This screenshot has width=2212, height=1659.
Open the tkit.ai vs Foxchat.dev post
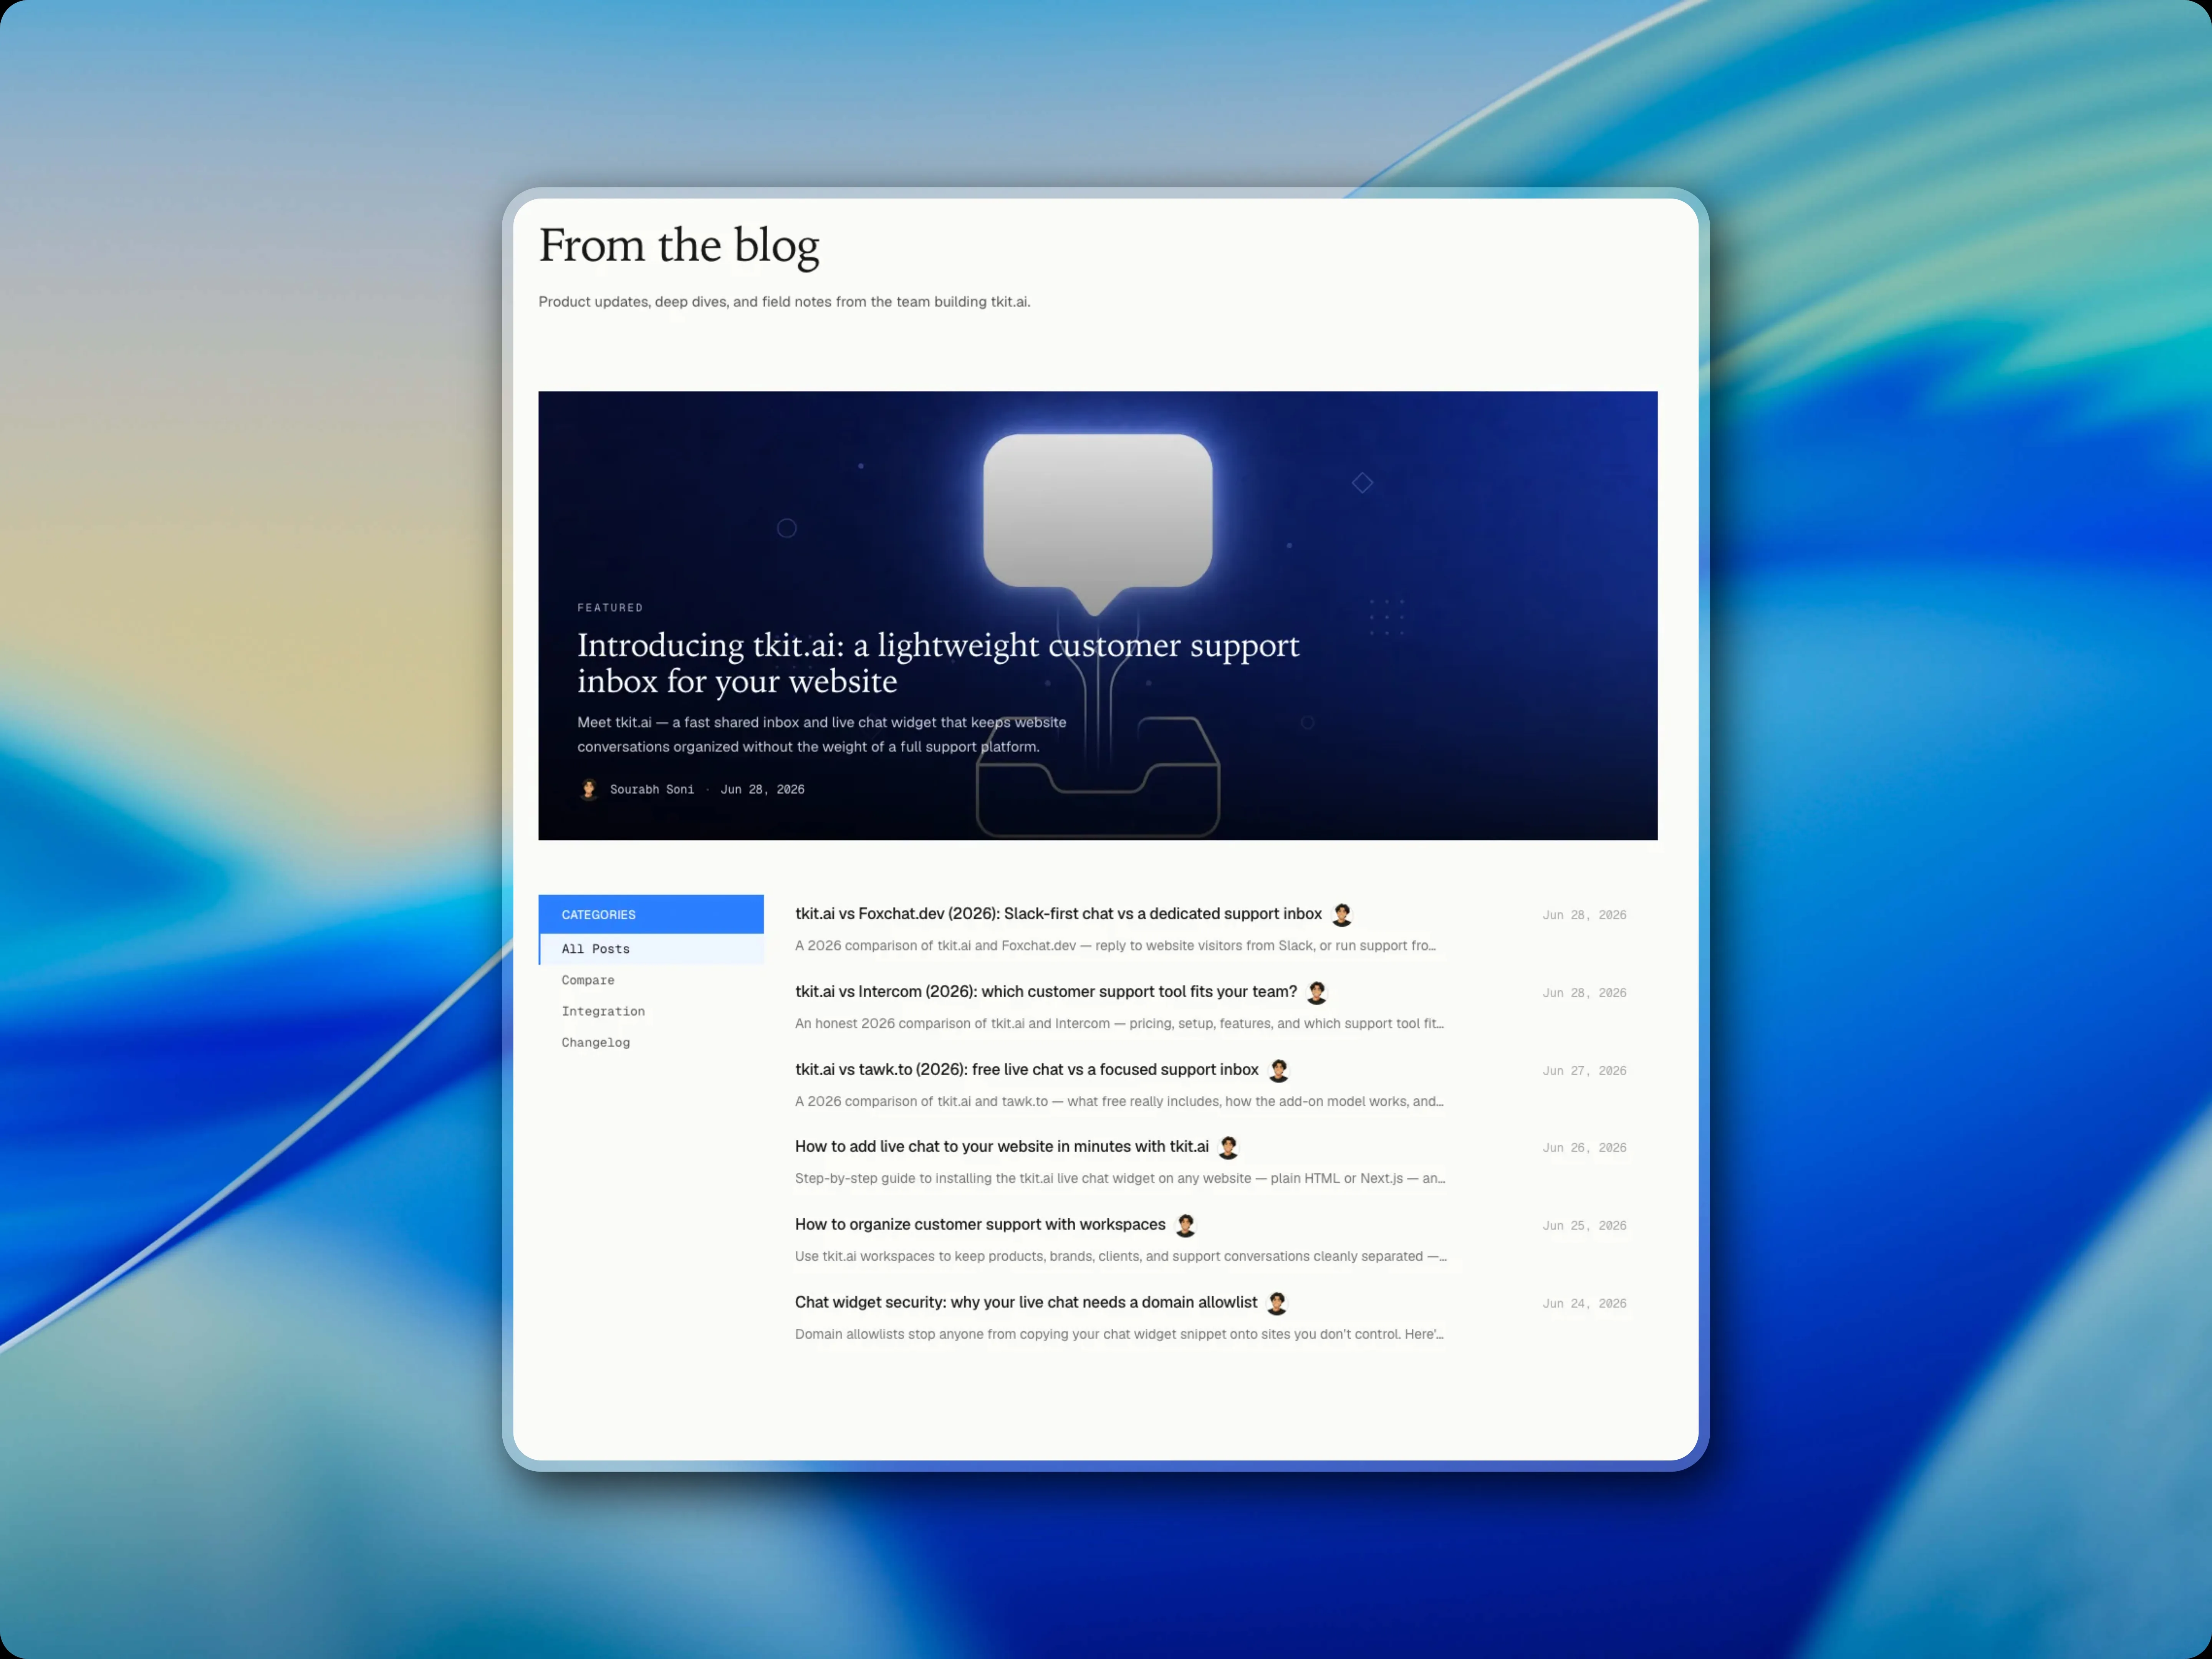click(1058, 914)
